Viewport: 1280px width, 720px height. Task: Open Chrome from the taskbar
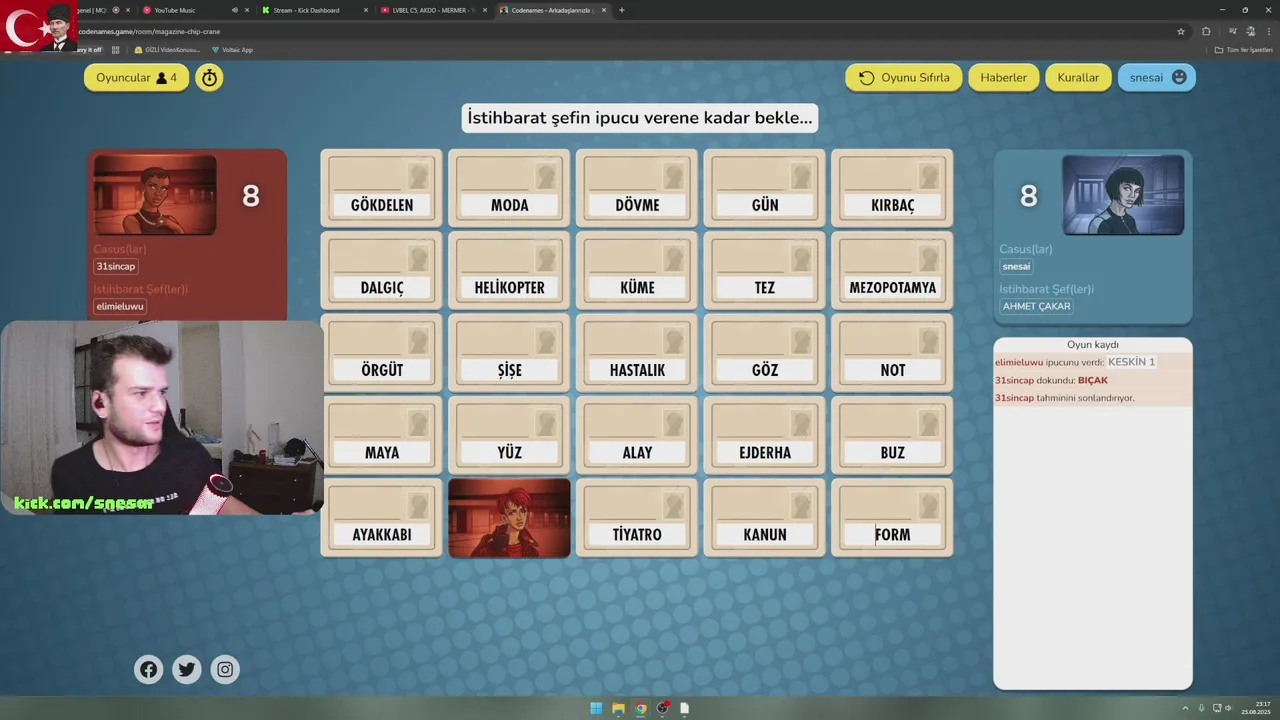pos(641,708)
